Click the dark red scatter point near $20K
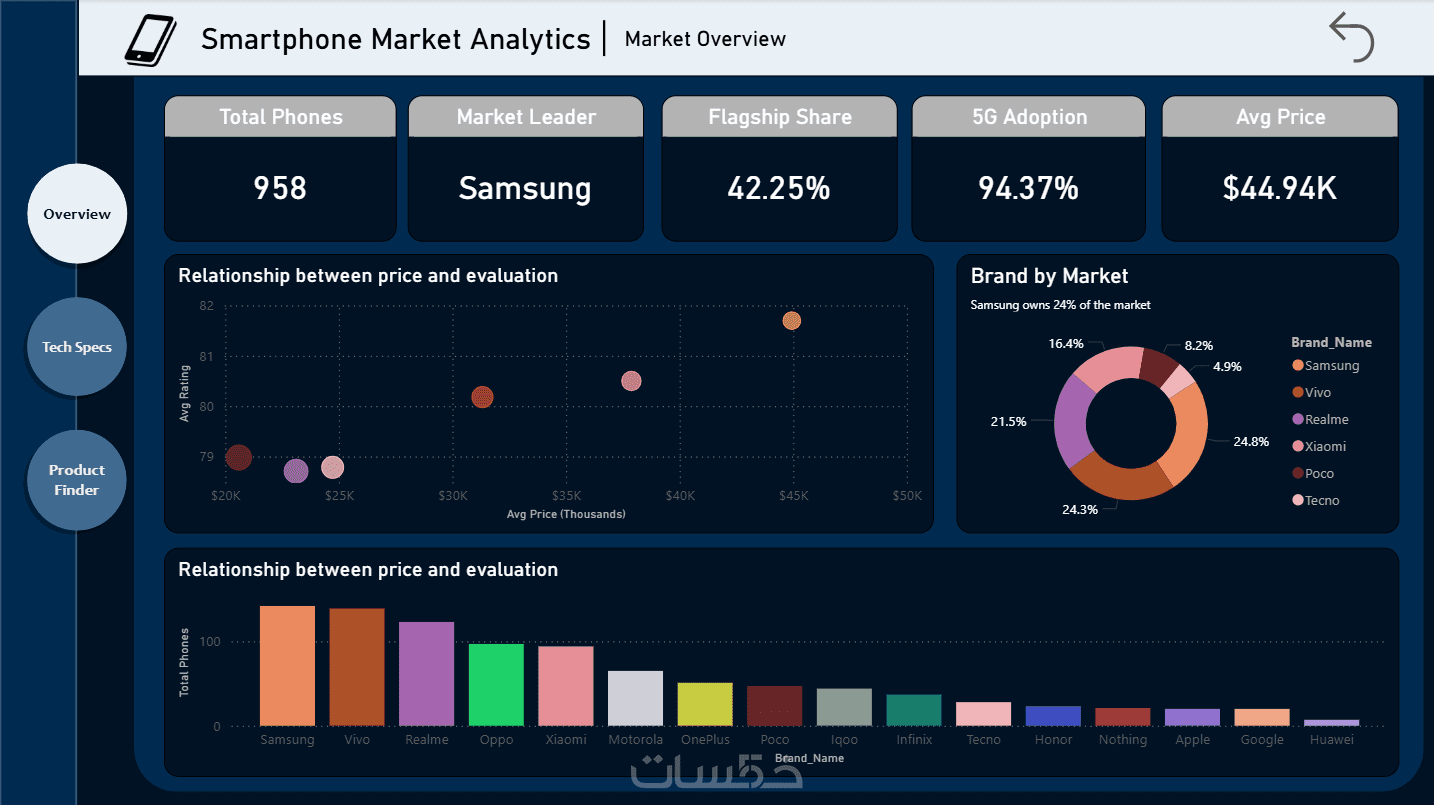The height and width of the screenshot is (805, 1434). pos(238,457)
